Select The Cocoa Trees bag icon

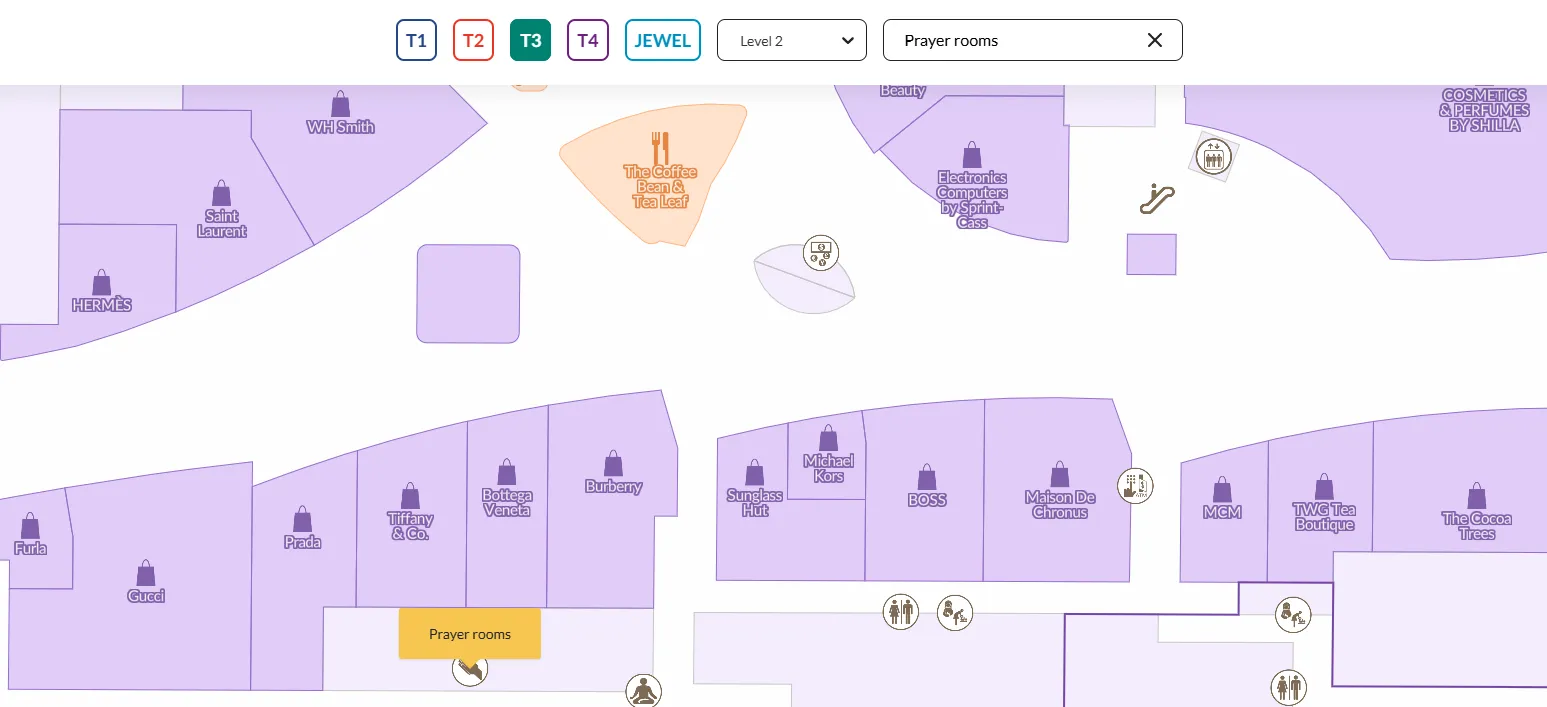click(1477, 496)
